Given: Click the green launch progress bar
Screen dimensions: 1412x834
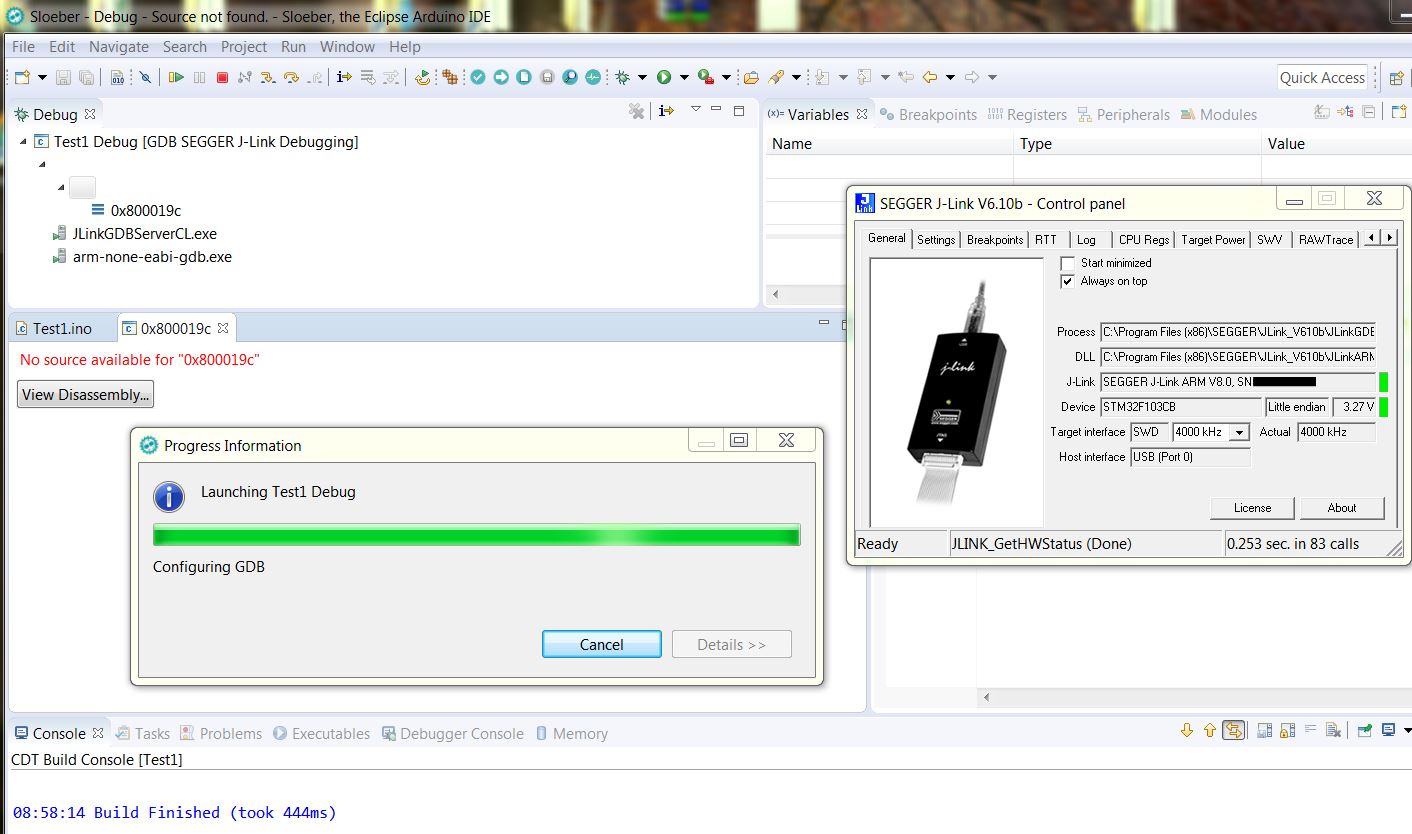Looking at the screenshot, I should pyautogui.click(x=476, y=536).
